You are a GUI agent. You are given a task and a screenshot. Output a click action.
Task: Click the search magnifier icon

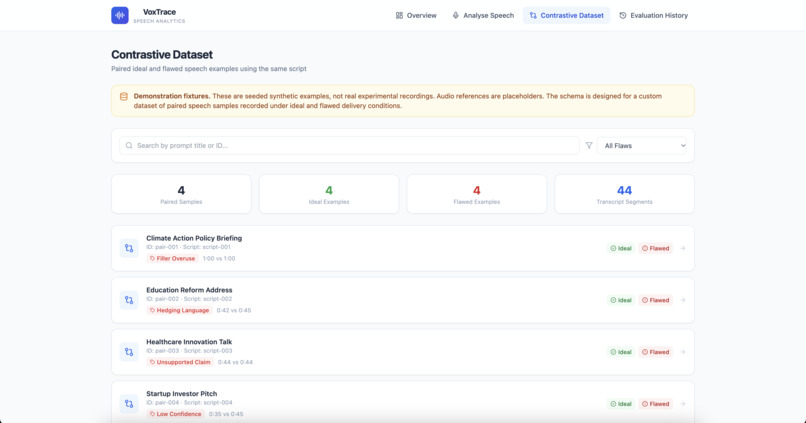coord(129,145)
